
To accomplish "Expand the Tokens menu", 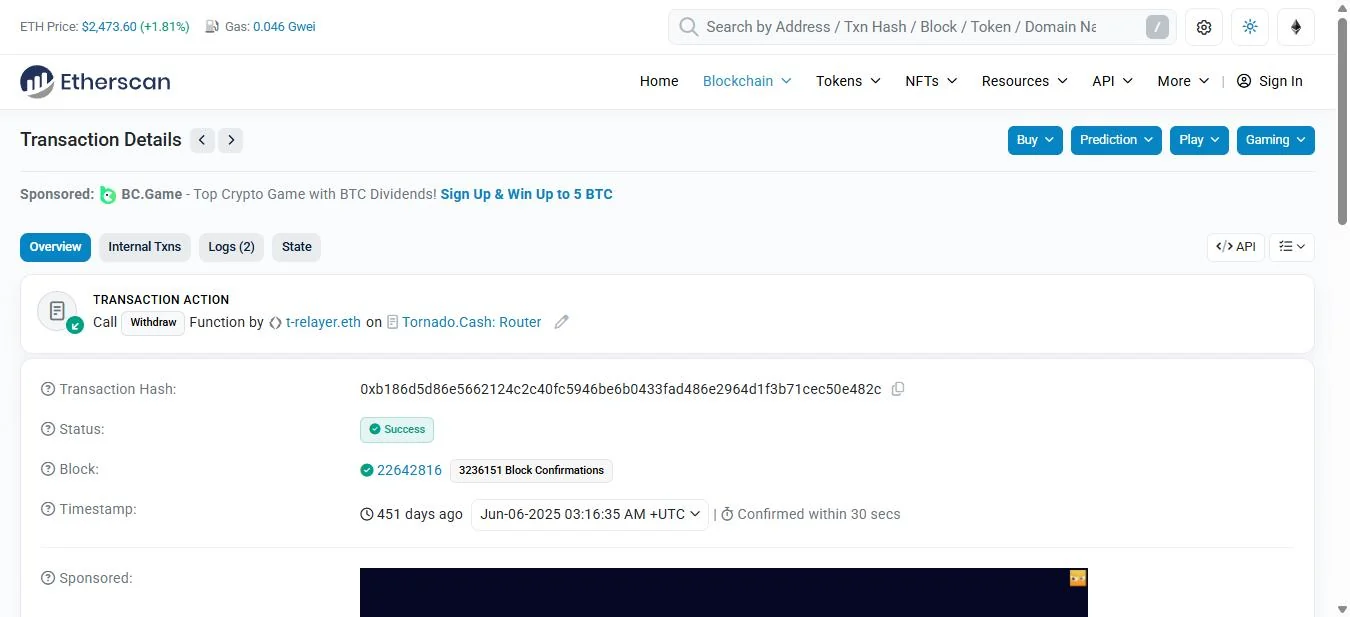I will point(848,81).
